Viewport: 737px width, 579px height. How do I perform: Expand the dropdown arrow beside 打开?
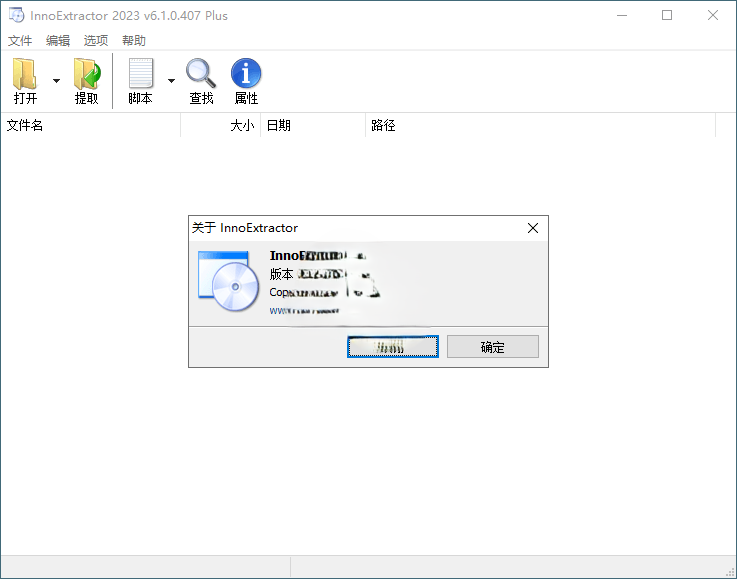[x=56, y=81]
